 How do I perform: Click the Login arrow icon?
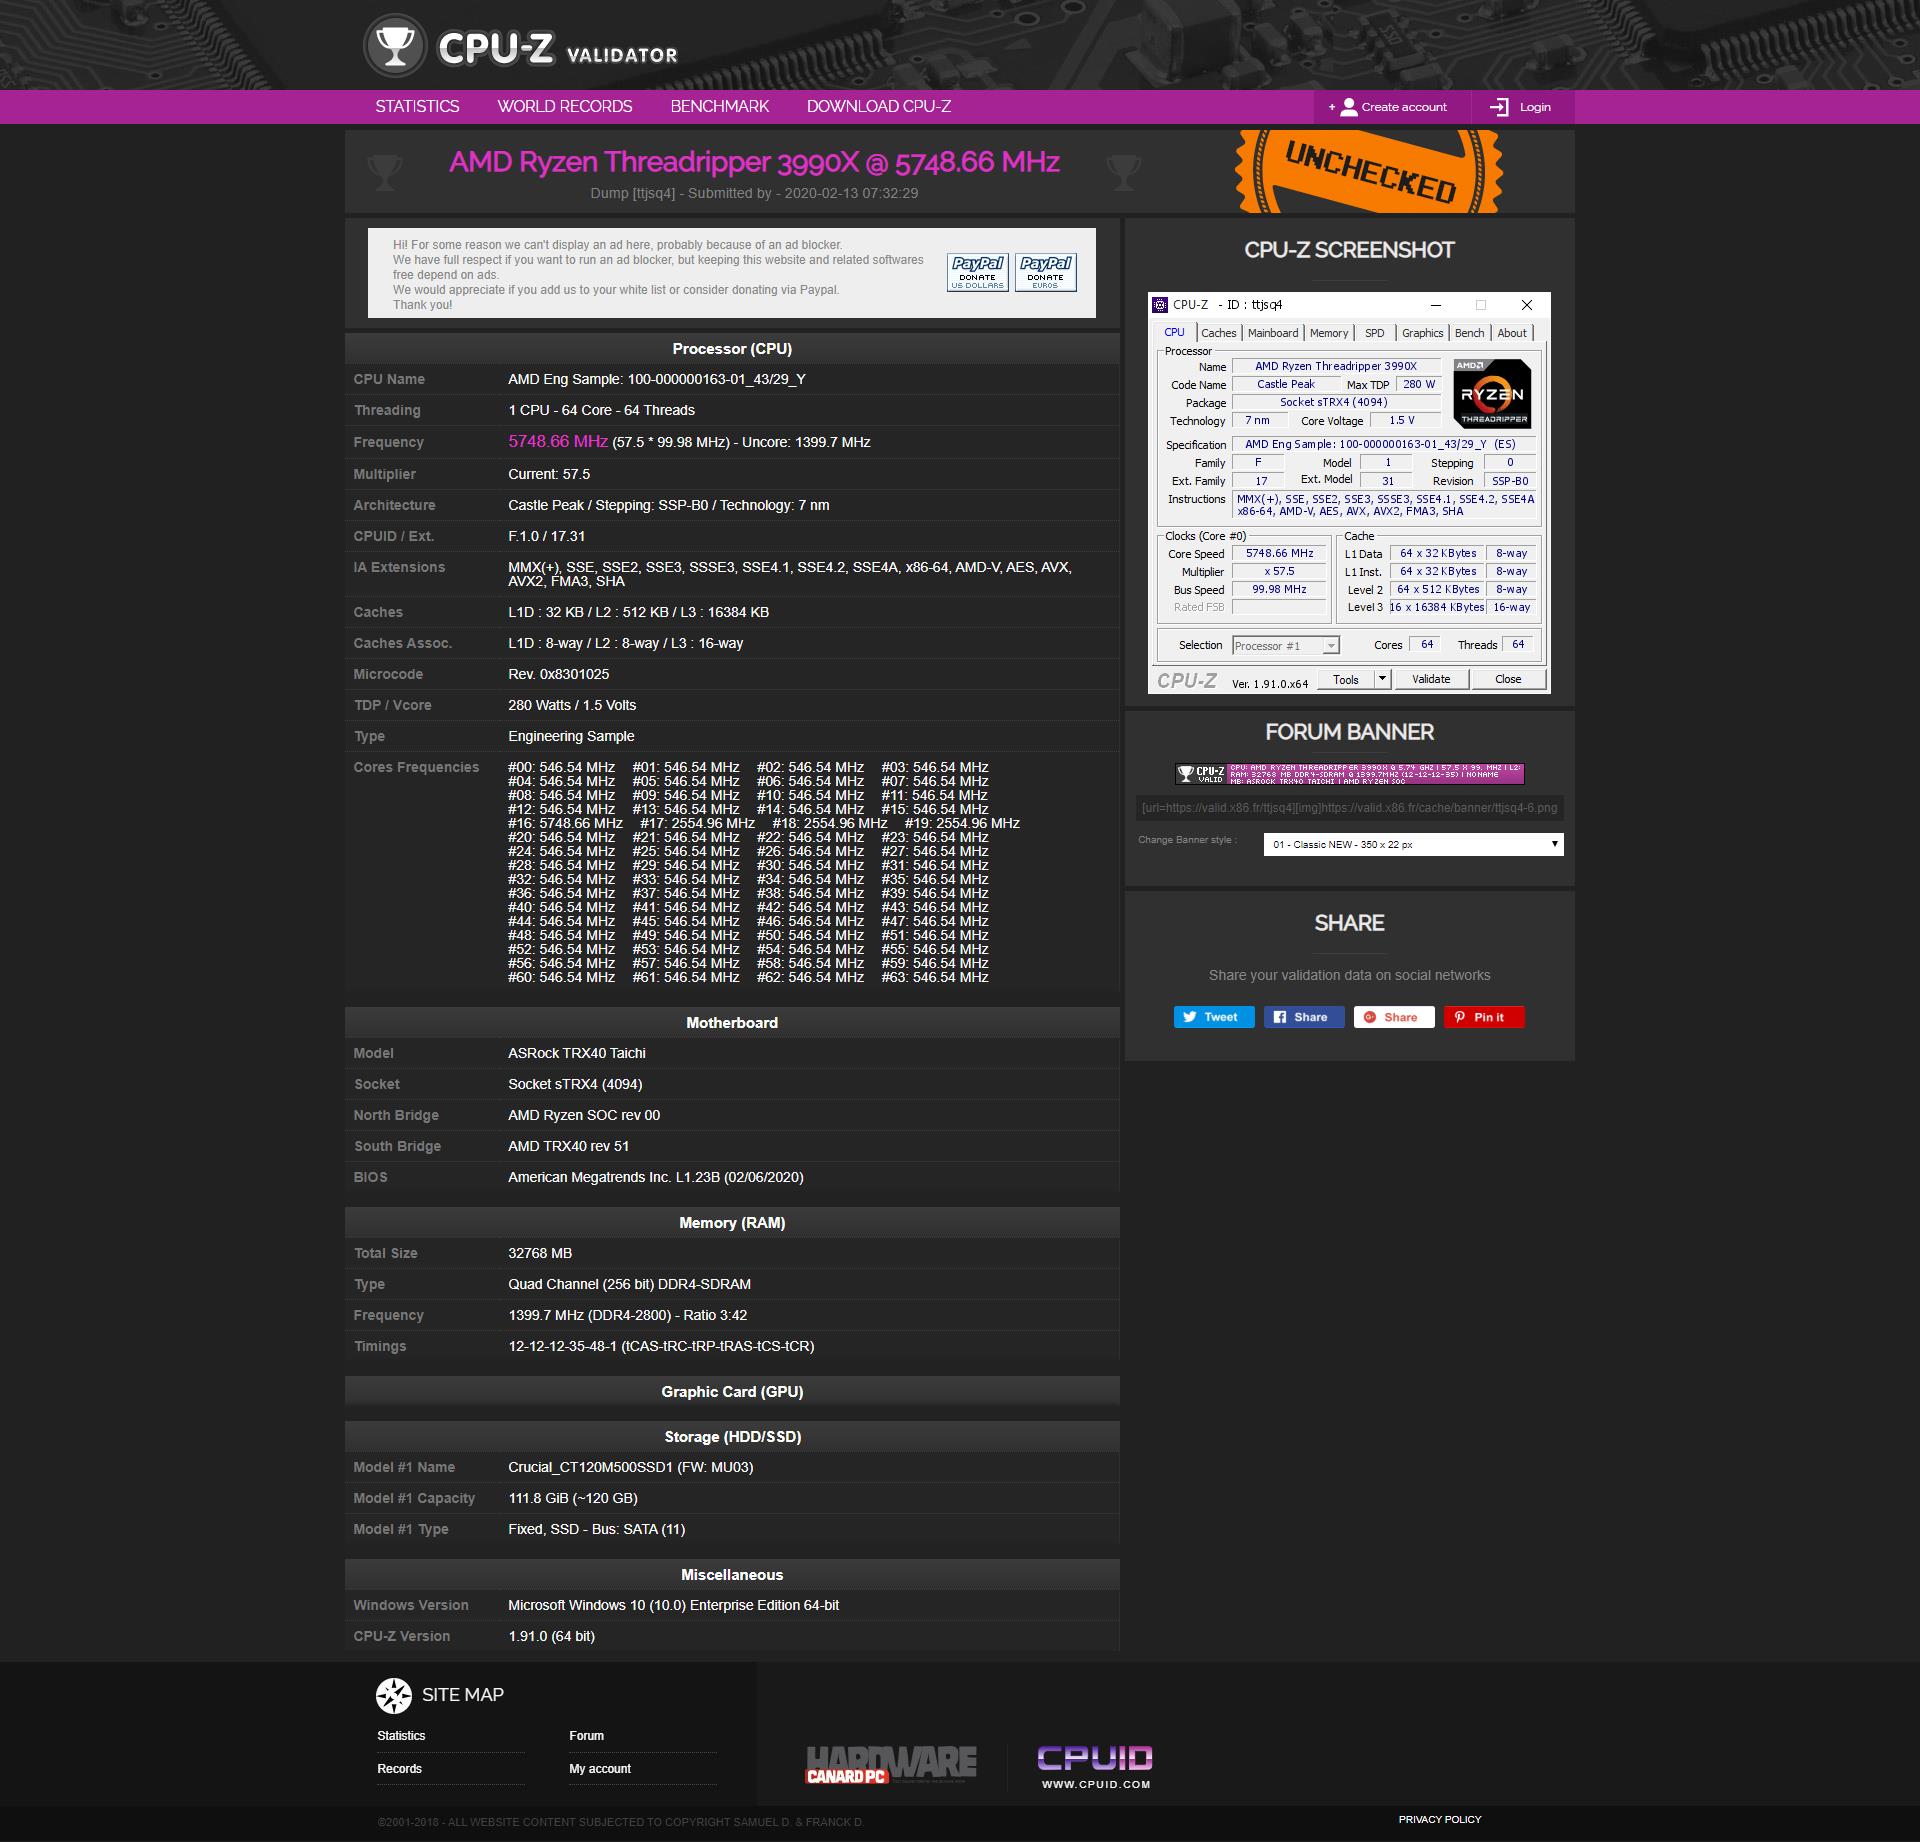[1499, 107]
